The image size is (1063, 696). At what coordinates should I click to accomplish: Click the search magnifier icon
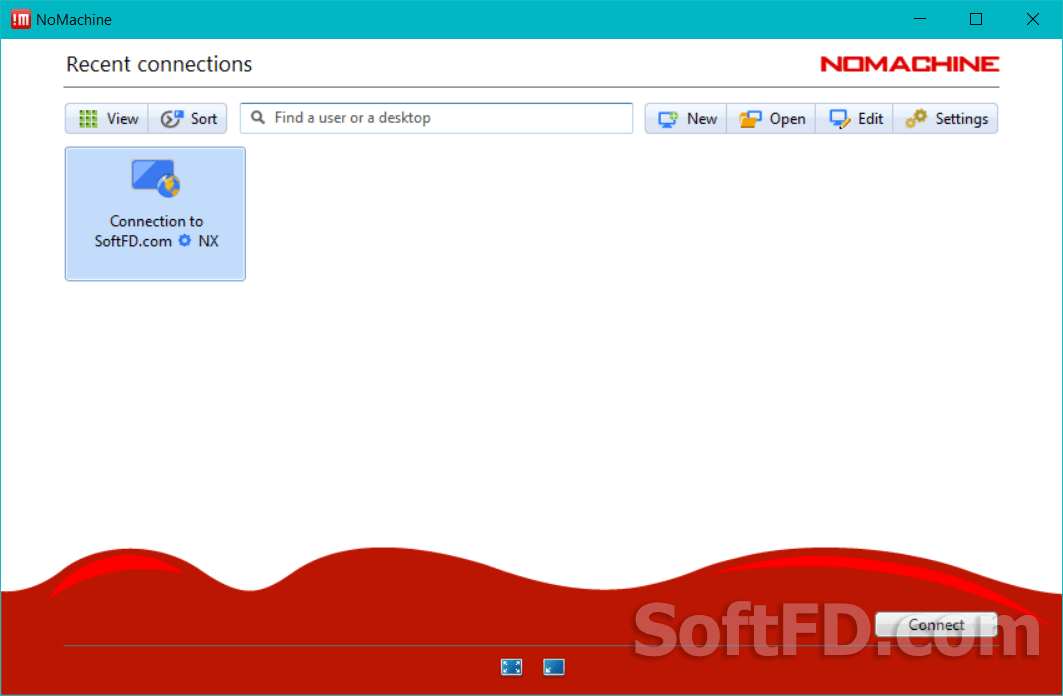[x=258, y=117]
